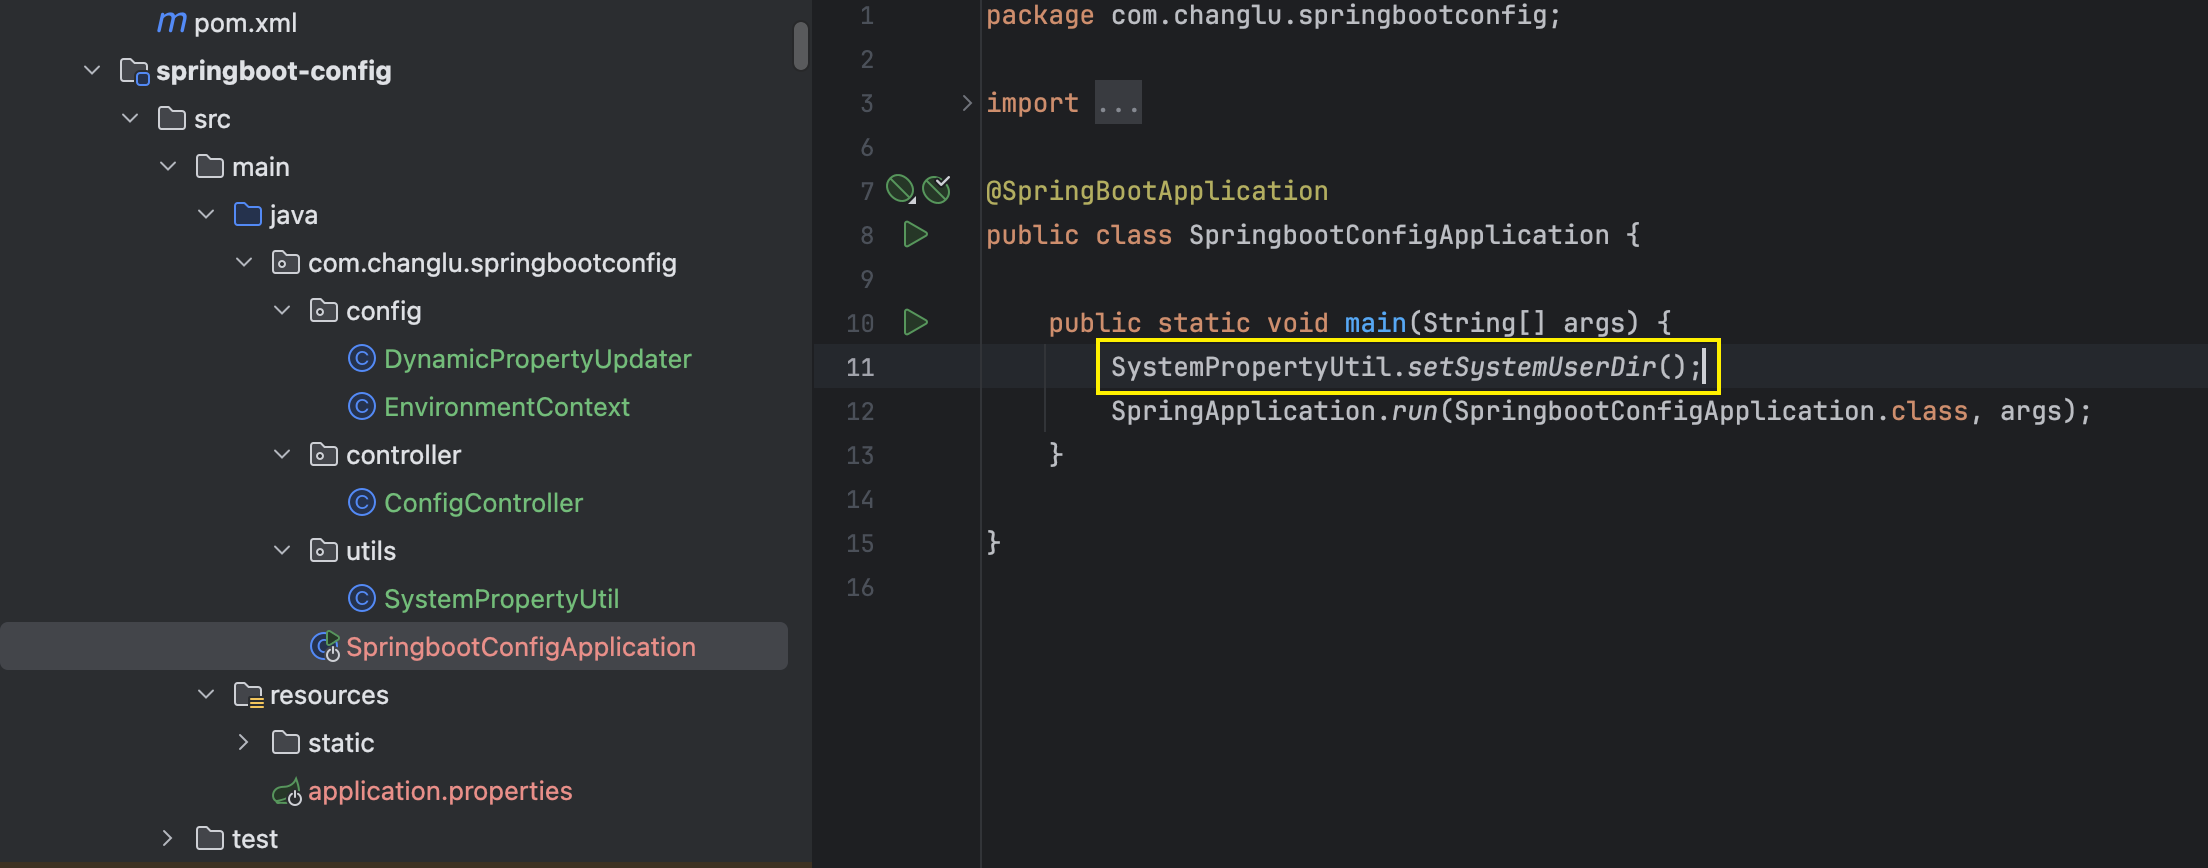Click the test folder icon
Screen dimensions: 2208x868
pos(210,838)
